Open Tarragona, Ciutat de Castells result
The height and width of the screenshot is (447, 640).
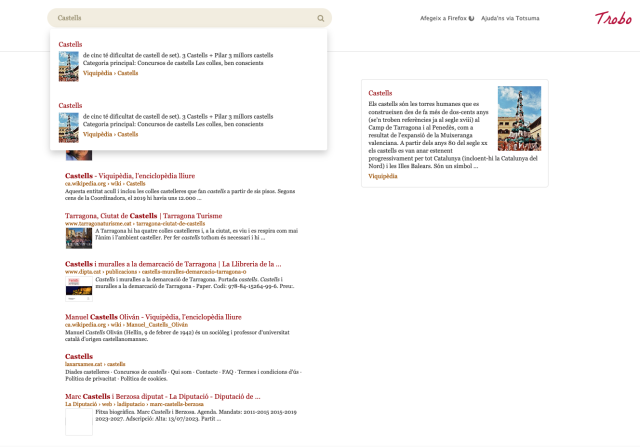point(143,216)
